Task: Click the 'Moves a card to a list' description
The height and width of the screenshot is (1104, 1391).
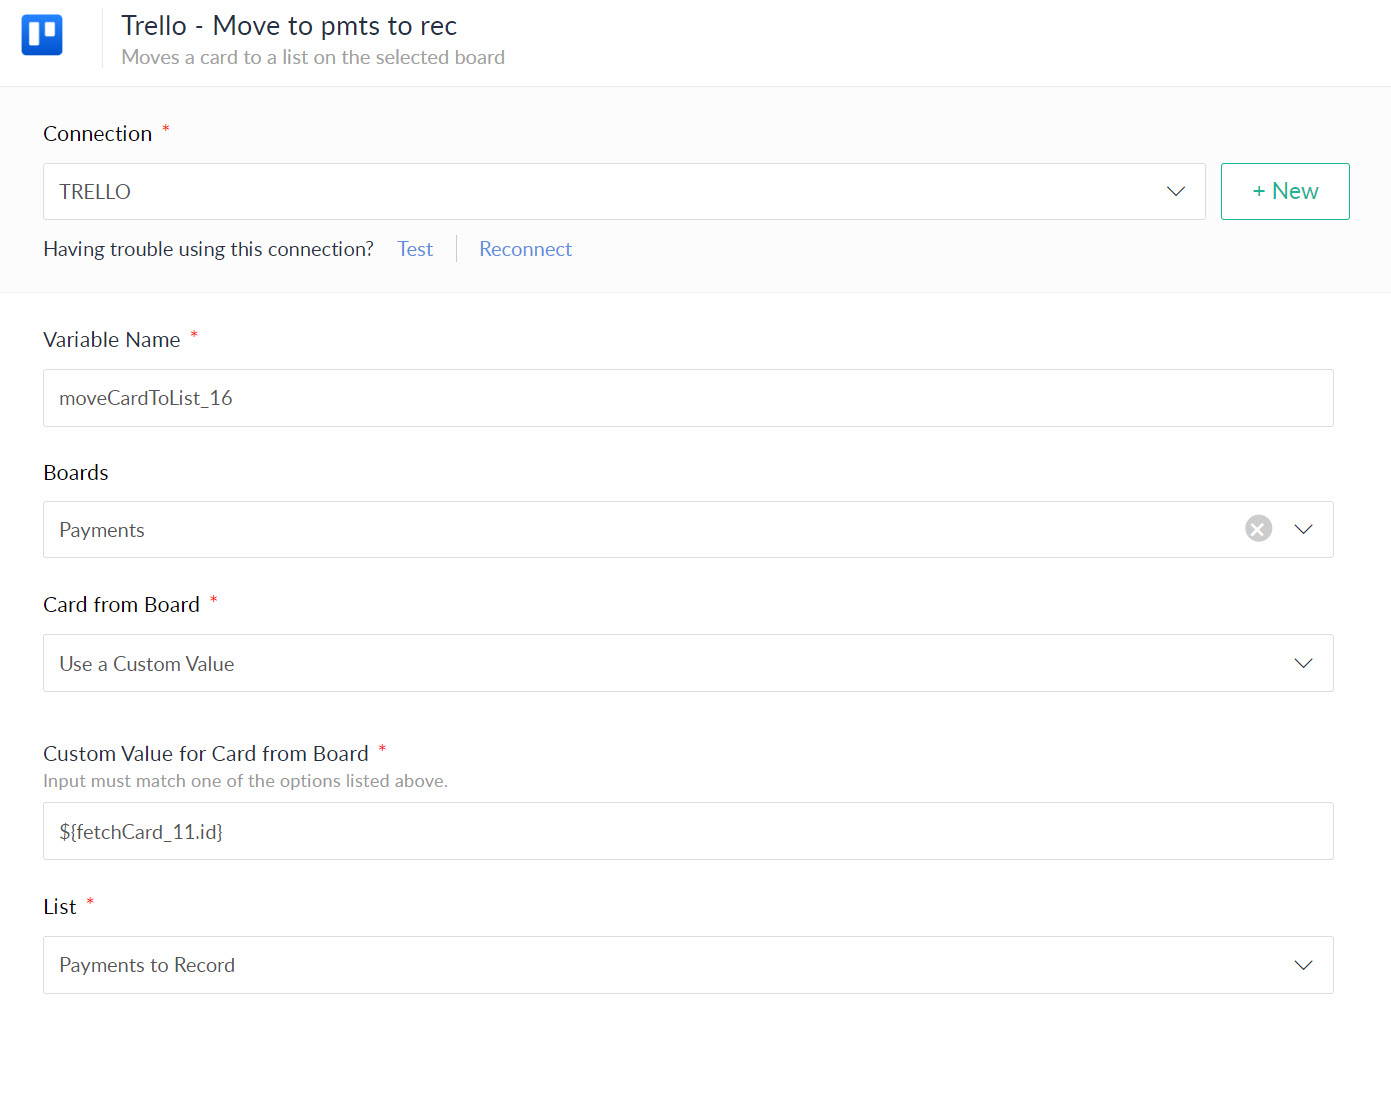Action: tap(313, 57)
